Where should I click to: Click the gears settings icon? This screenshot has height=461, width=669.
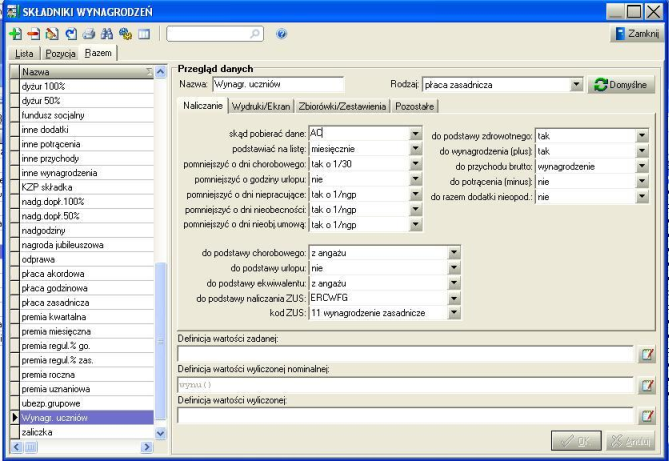[x=125, y=34]
